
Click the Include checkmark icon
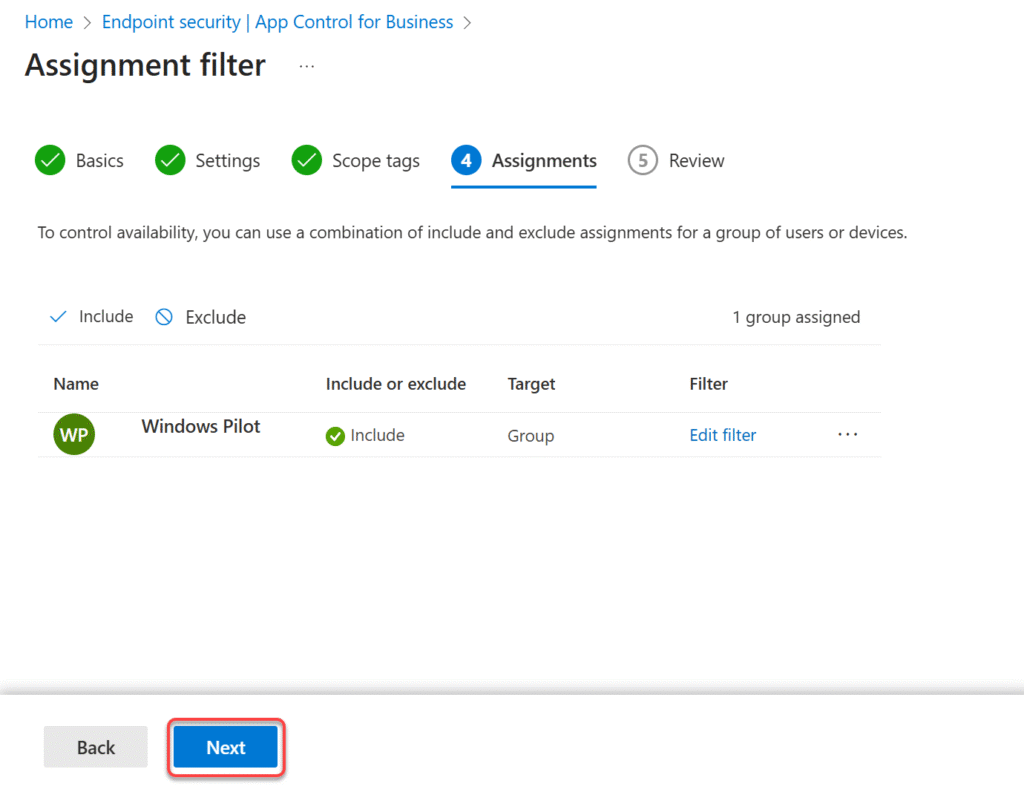click(x=58, y=317)
